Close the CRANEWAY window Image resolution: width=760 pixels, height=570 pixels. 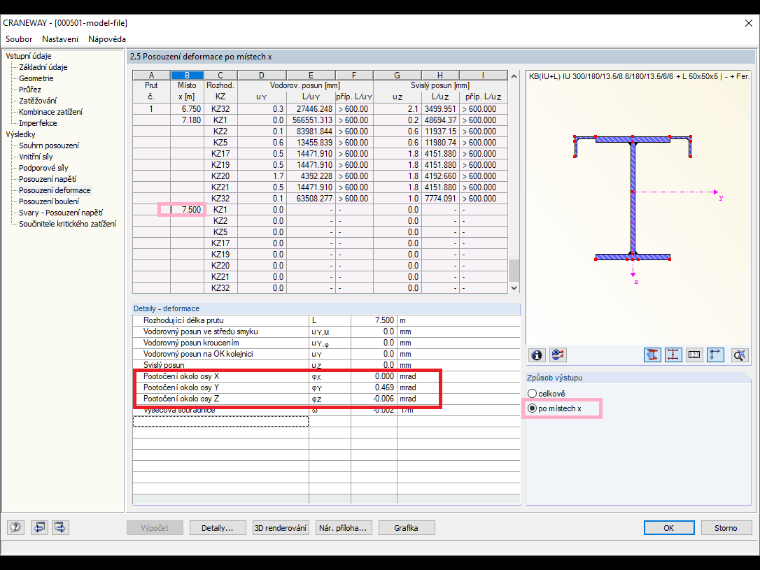[748, 23]
